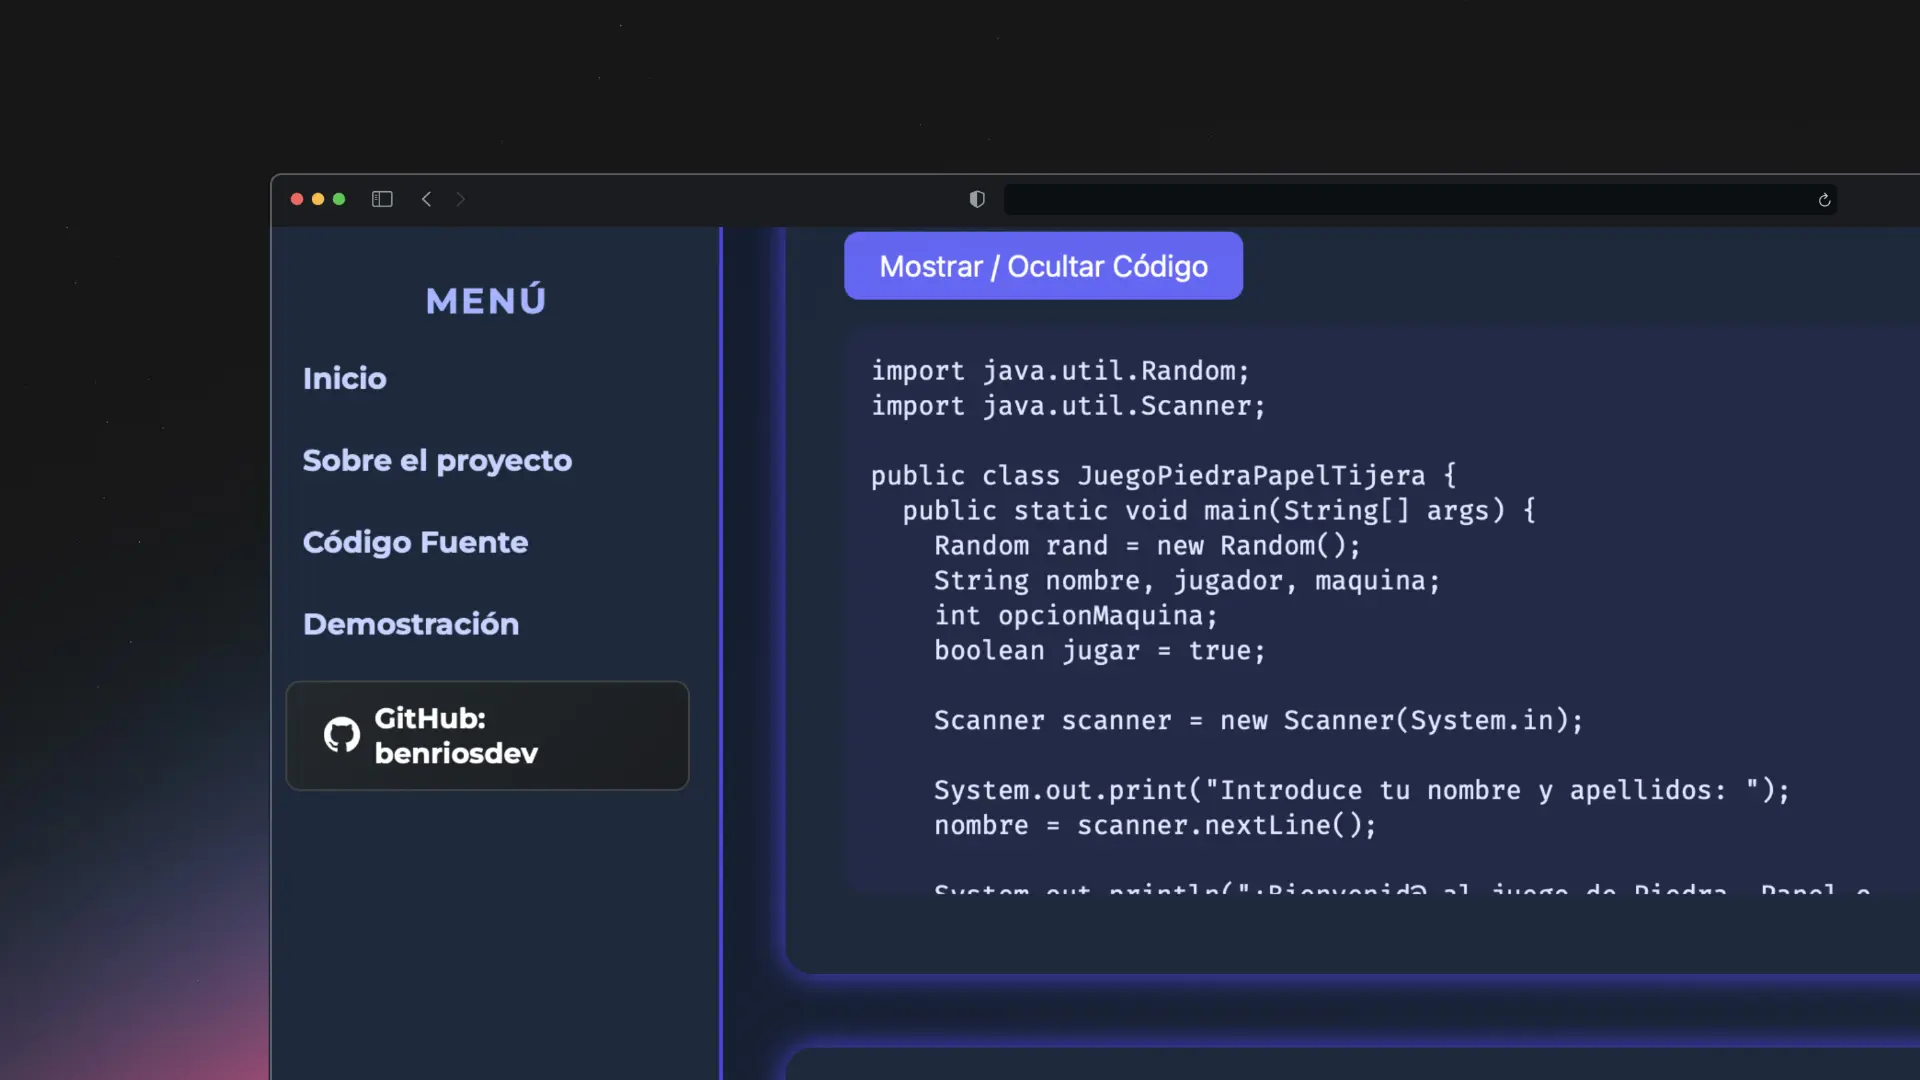
Task: Click the import java.util.Scanner line
Action: 1067,406
